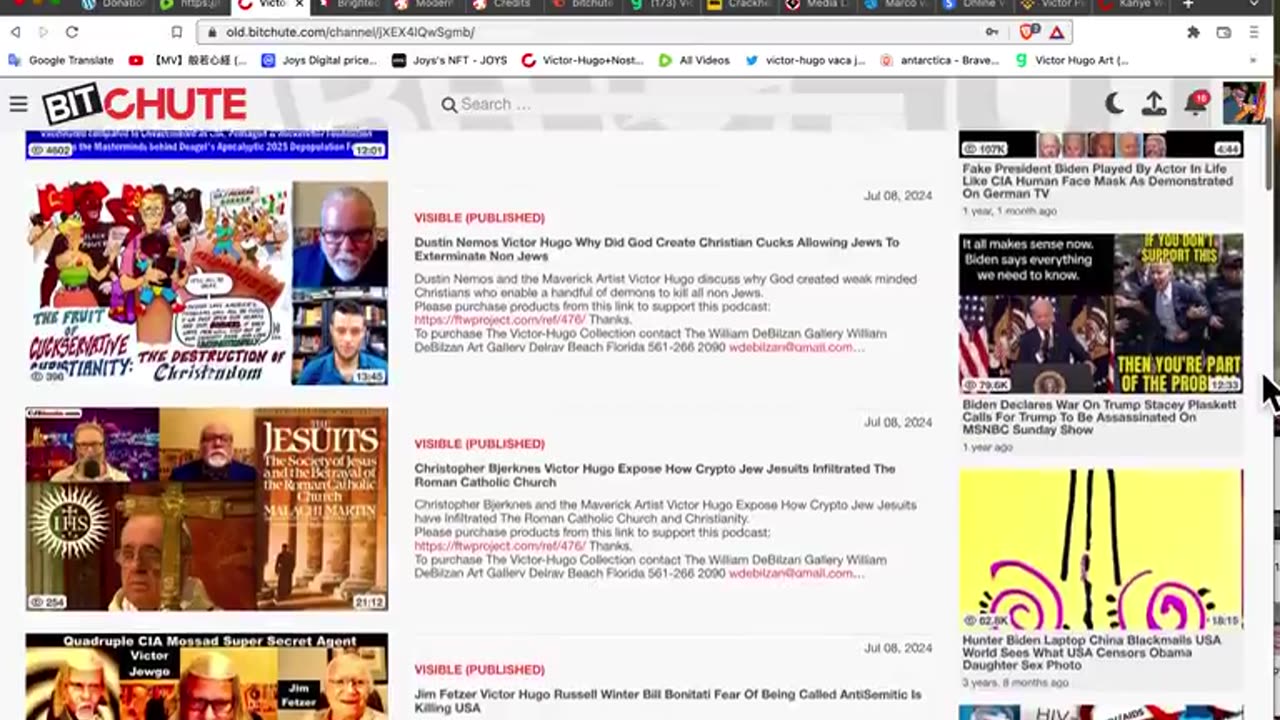Open the YouTube MV bookmark
This screenshot has width=1280, height=720.
(187, 60)
